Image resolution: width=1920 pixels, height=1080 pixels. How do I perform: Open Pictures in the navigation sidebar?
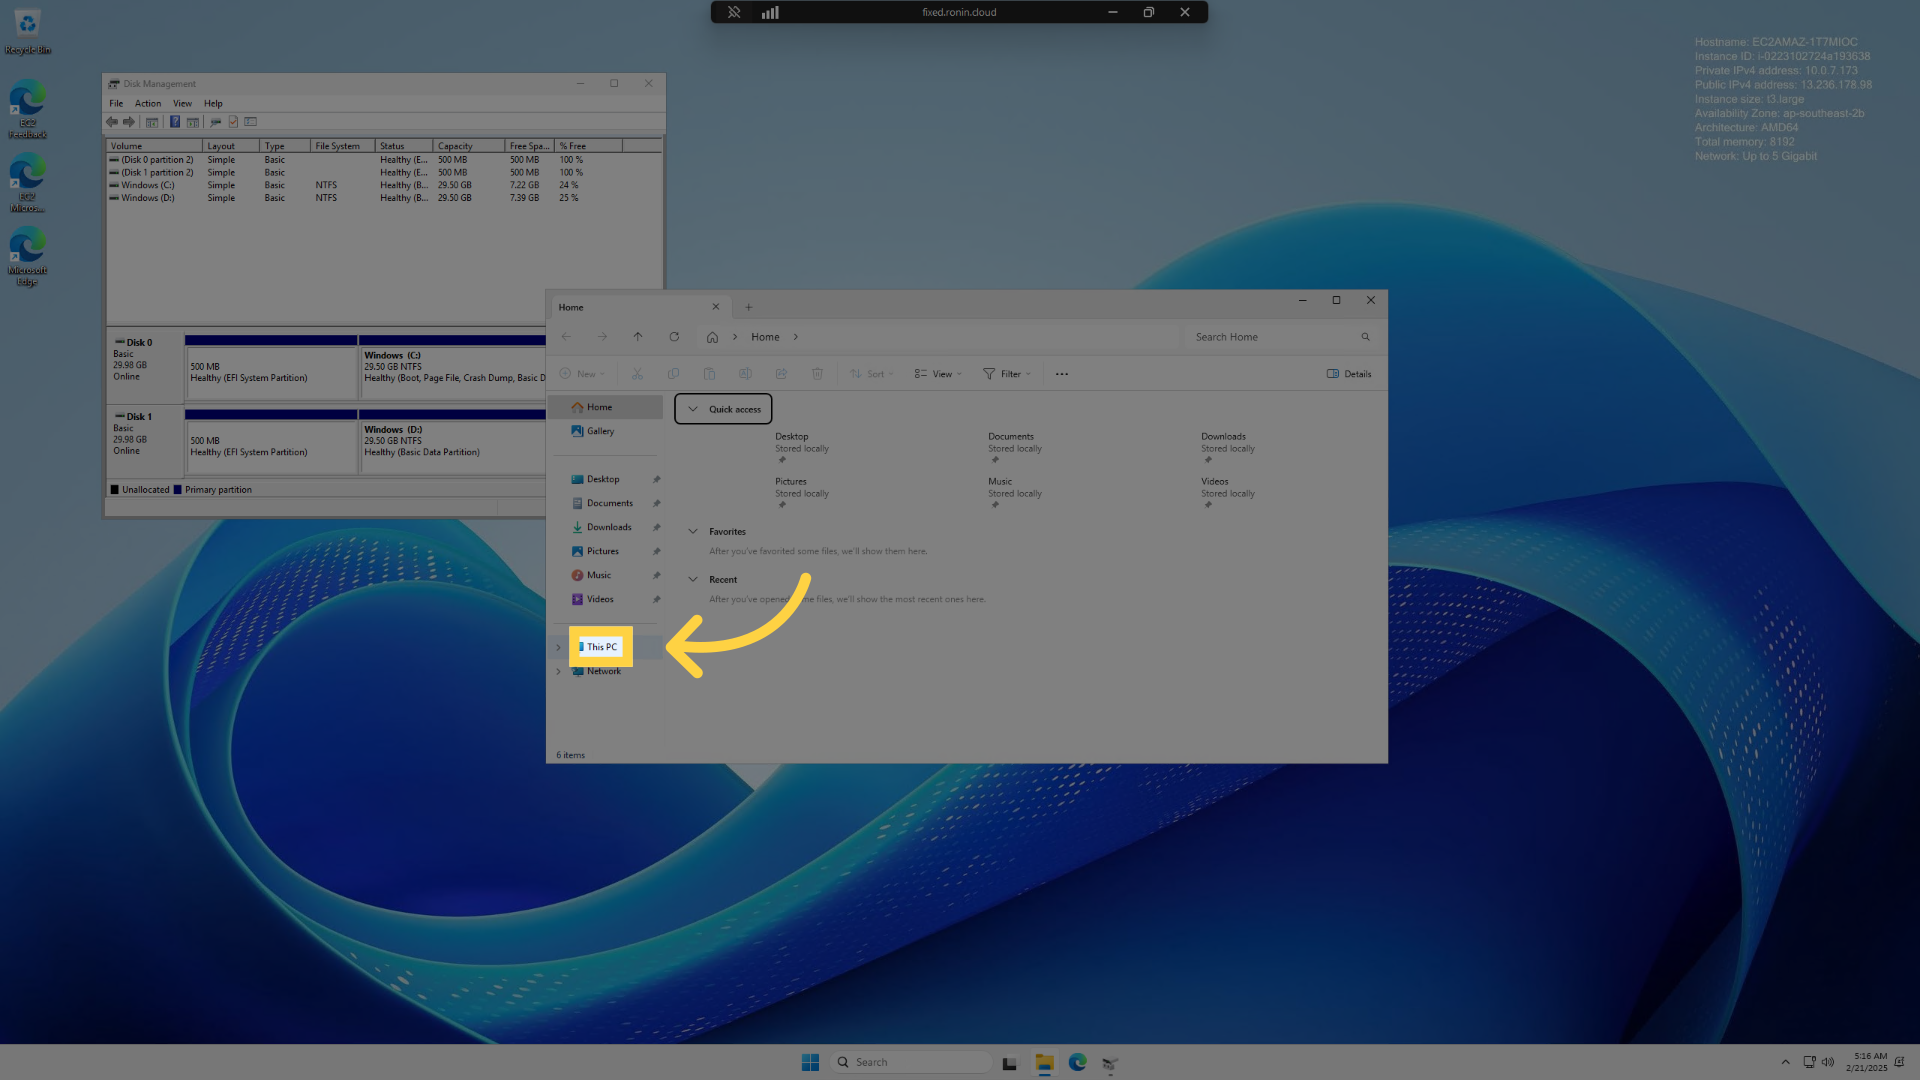click(x=602, y=551)
